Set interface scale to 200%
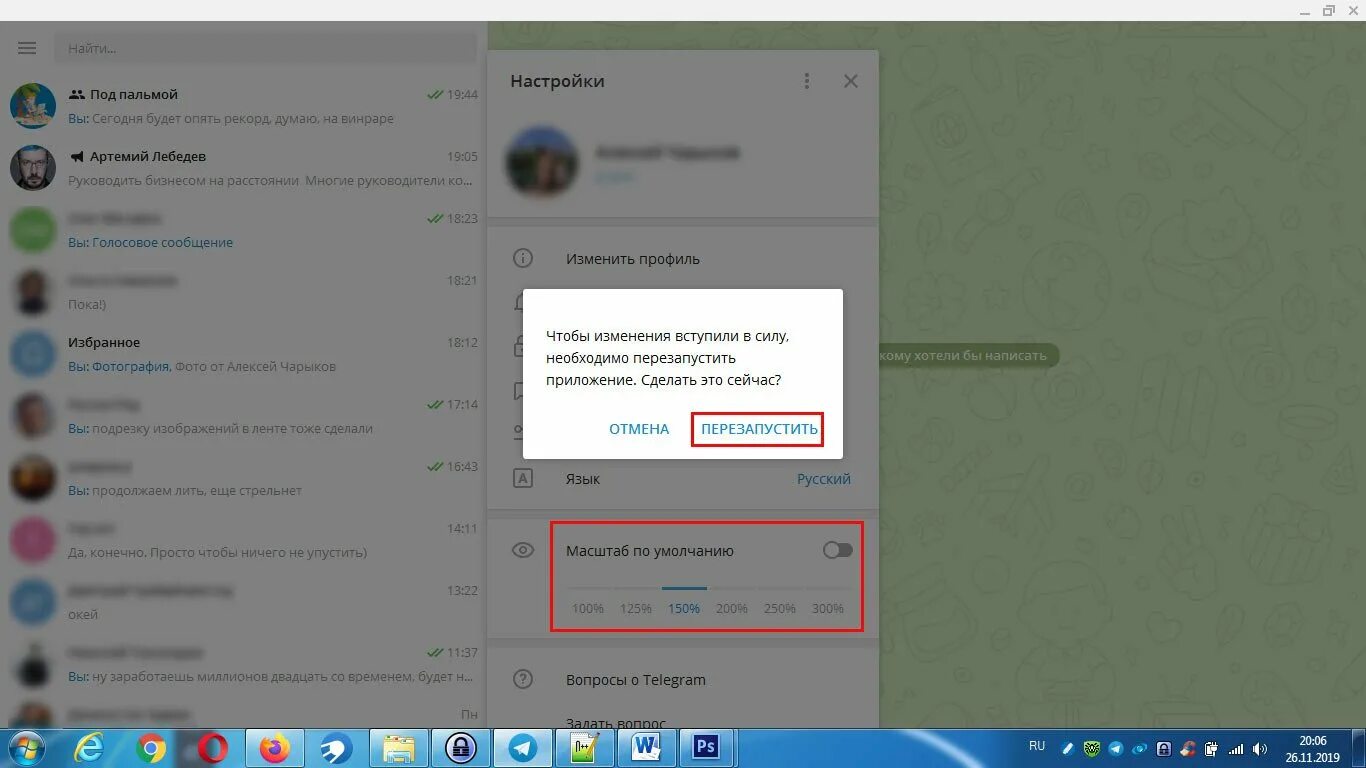Viewport: 1366px width, 768px height. click(x=732, y=608)
